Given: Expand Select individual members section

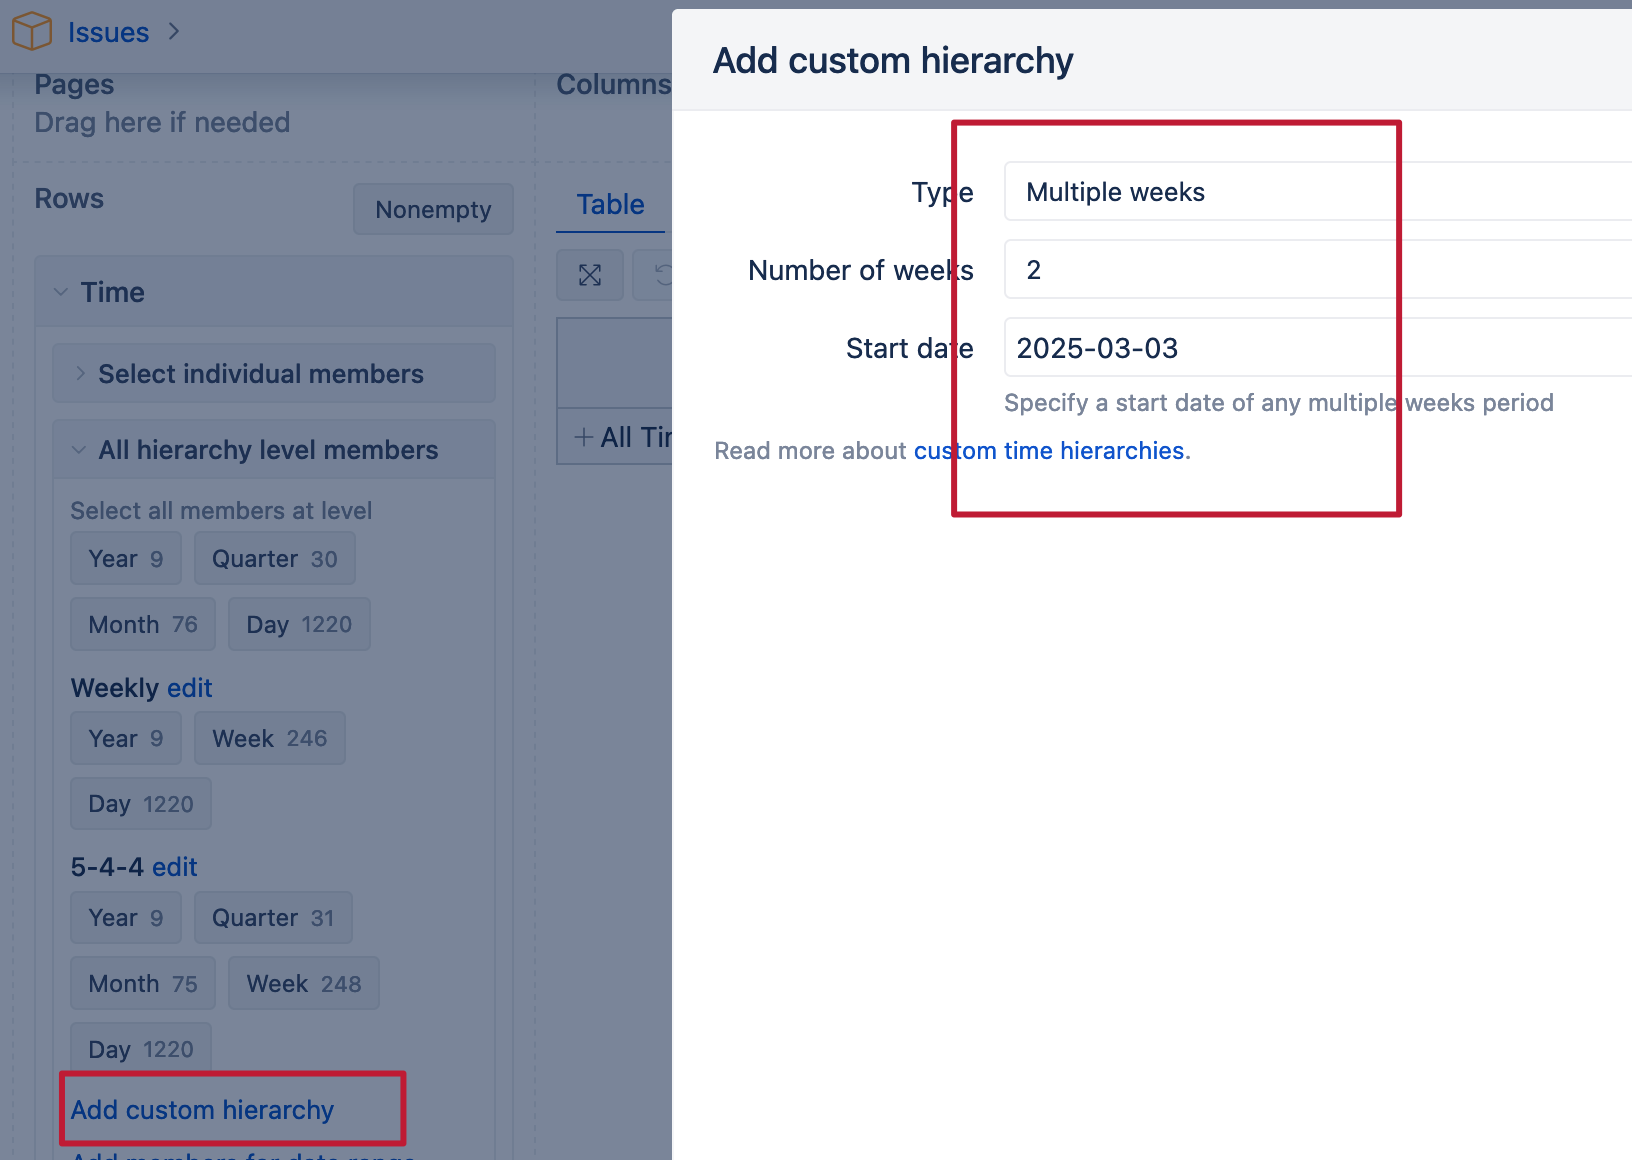Looking at the screenshot, I should (81, 374).
